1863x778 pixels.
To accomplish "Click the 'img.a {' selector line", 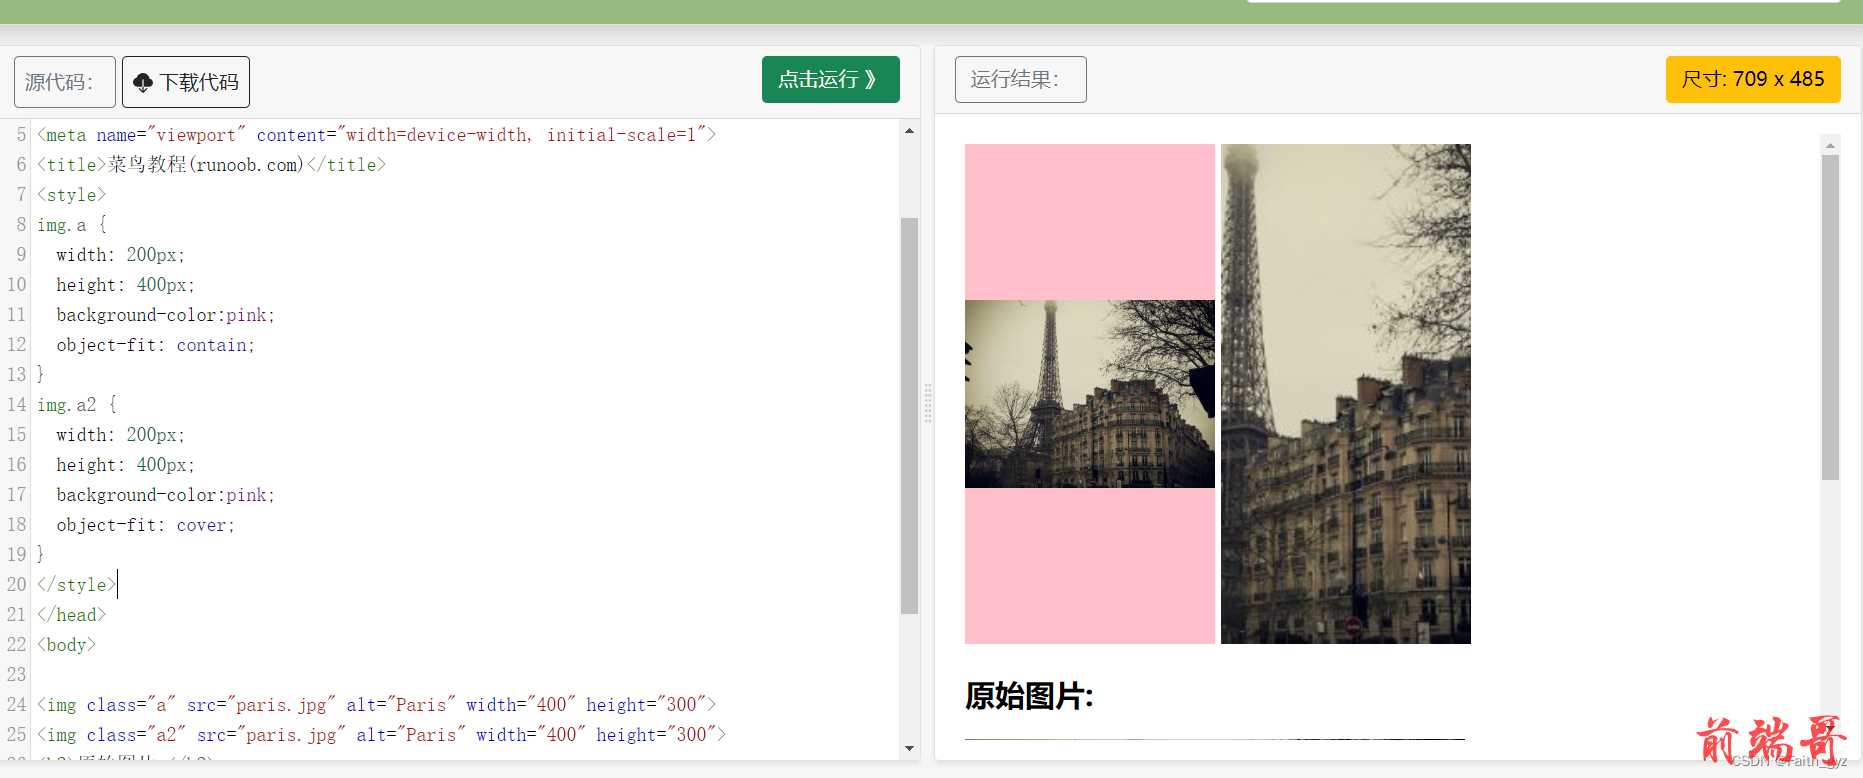I will [x=72, y=225].
